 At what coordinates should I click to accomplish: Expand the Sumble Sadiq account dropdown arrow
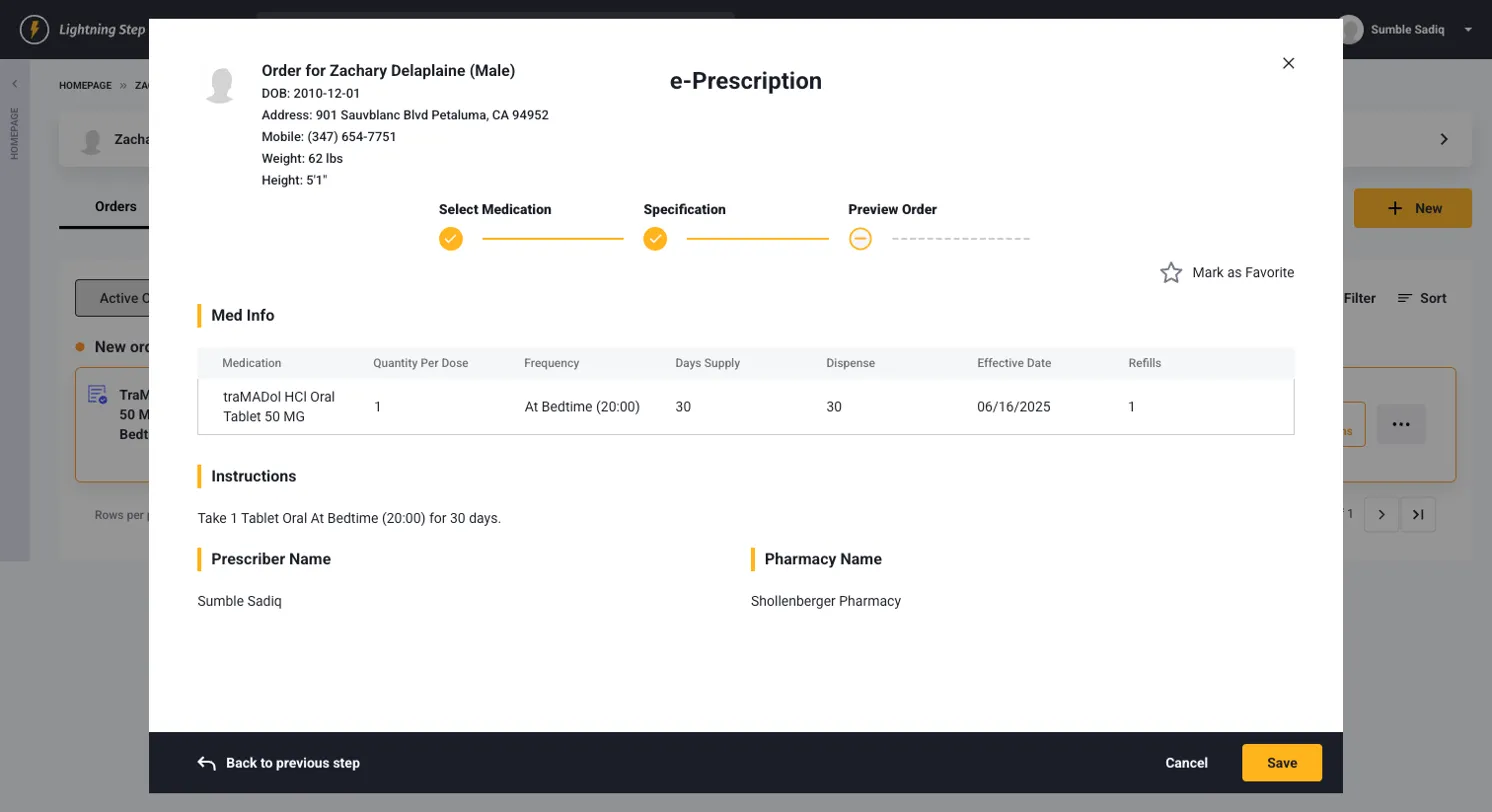coord(1468,29)
